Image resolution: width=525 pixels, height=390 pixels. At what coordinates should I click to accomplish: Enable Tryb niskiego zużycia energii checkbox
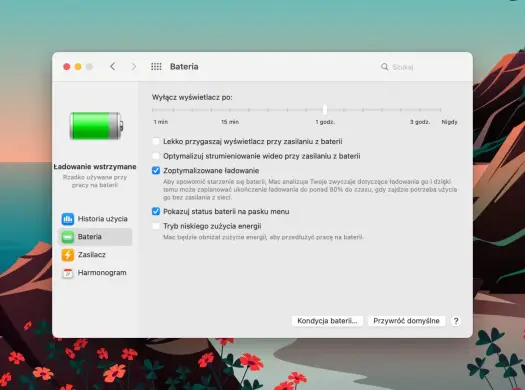156,226
